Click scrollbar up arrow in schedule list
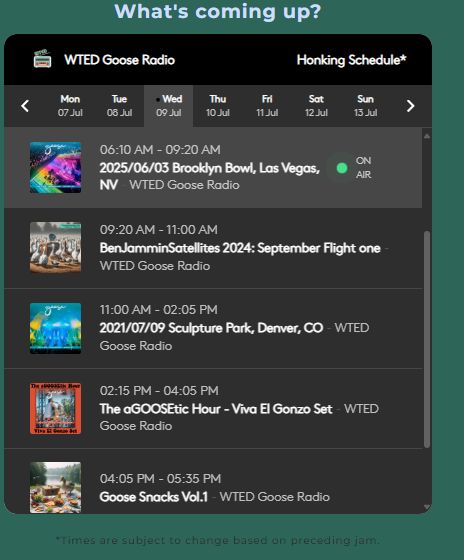Image resolution: width=464 pixels, height=560 pixels. tap(427, 136)
